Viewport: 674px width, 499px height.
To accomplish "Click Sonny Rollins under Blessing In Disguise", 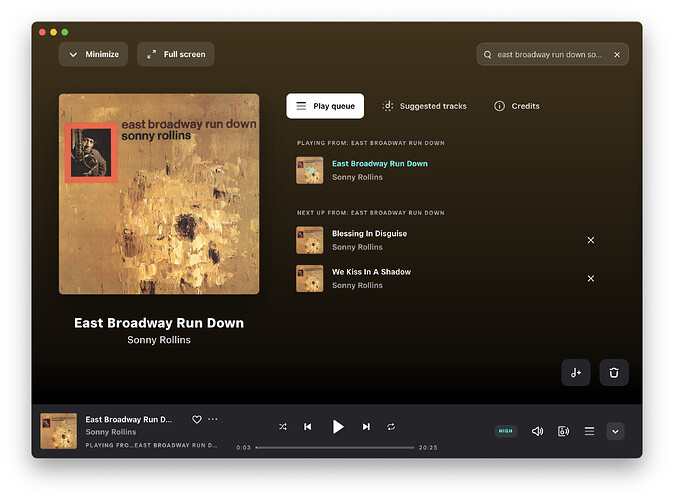I will [357, 247].
